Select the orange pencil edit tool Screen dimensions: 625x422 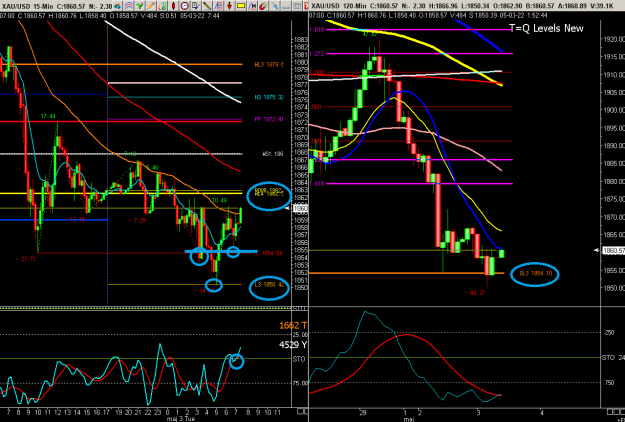[x=151, y=6]
